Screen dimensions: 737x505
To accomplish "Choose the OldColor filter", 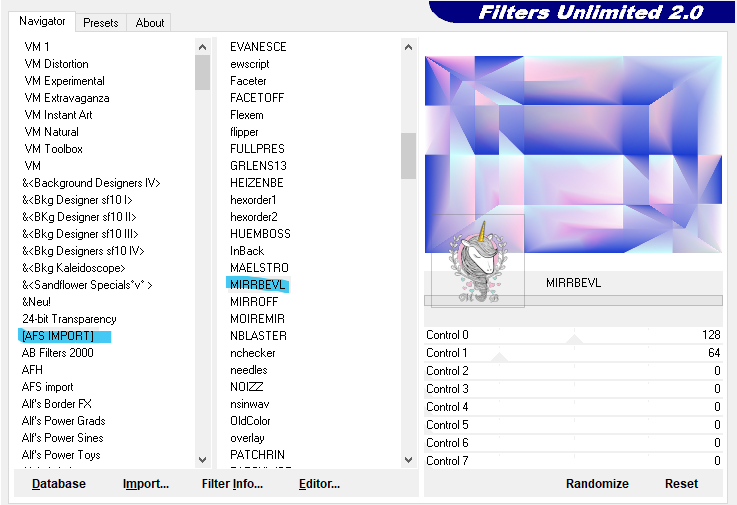I will (x=250, y=420).
